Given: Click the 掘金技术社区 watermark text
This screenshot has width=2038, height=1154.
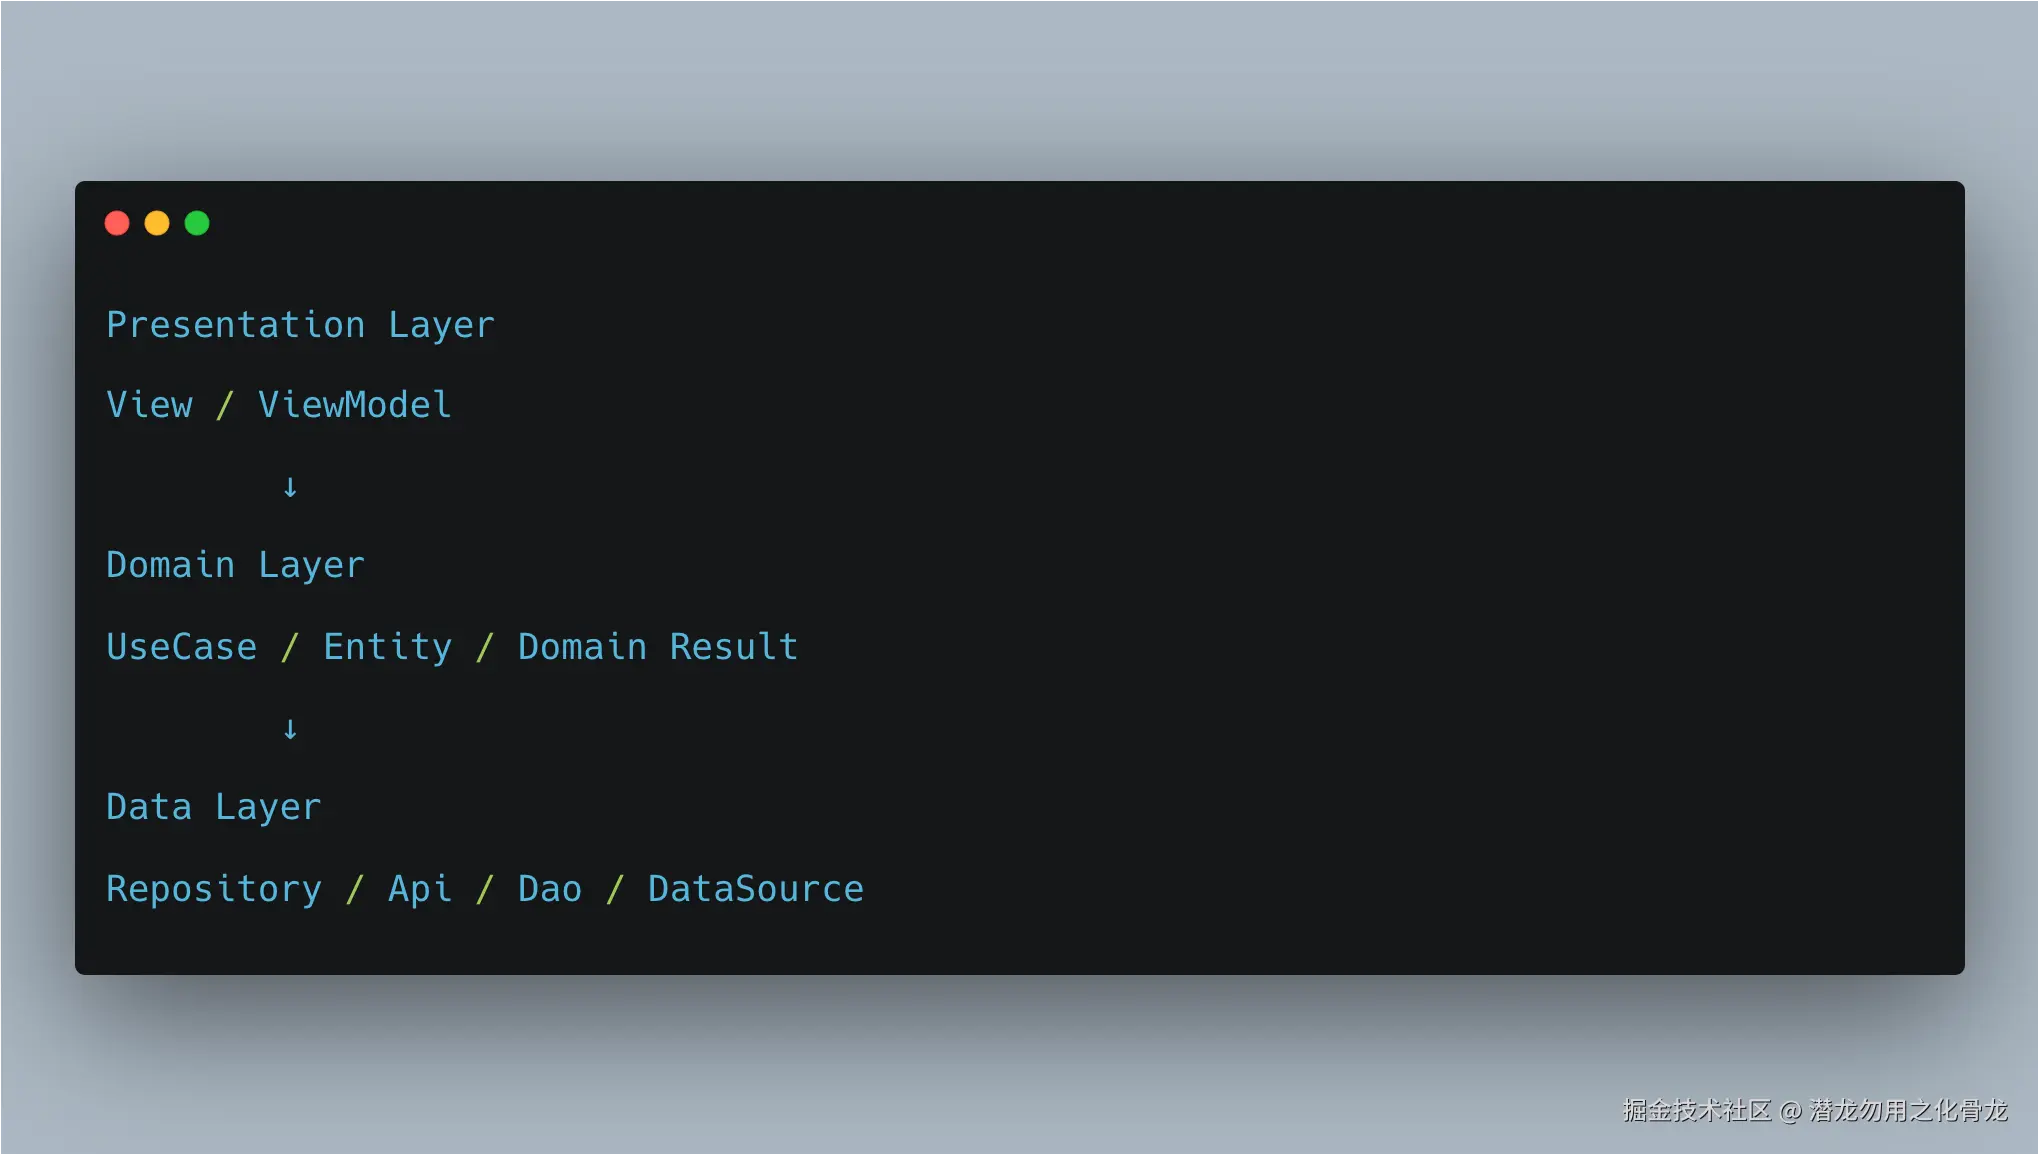Looking at the screenshot, I should [x=1697, y=1111].
